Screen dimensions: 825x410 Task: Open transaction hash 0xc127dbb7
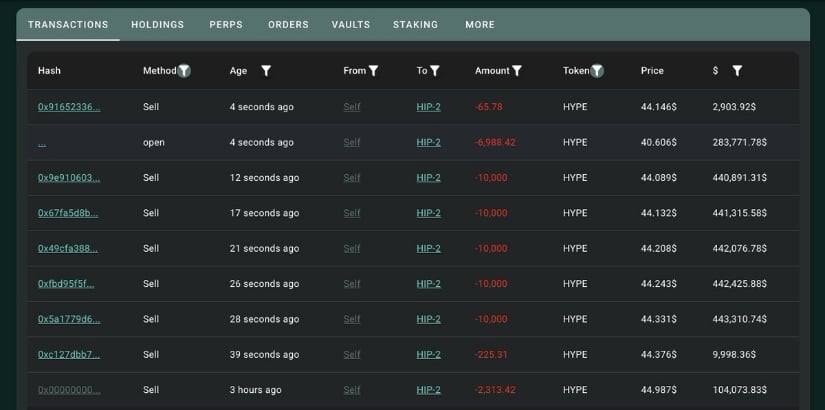point(69,355)
